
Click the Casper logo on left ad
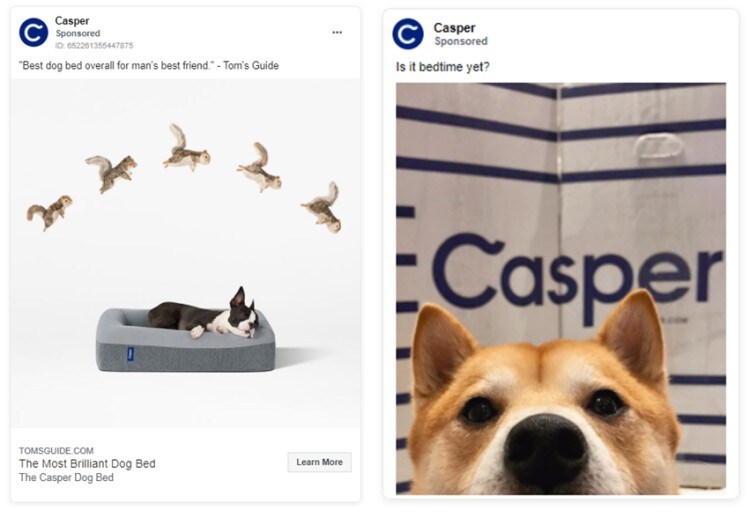(x=33, y=33)
